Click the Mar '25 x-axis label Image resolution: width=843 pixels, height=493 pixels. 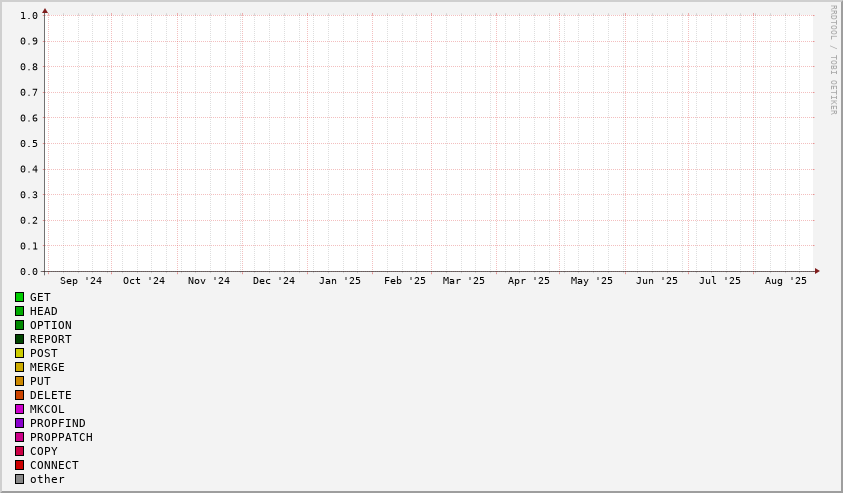click(x=463, y=281)
